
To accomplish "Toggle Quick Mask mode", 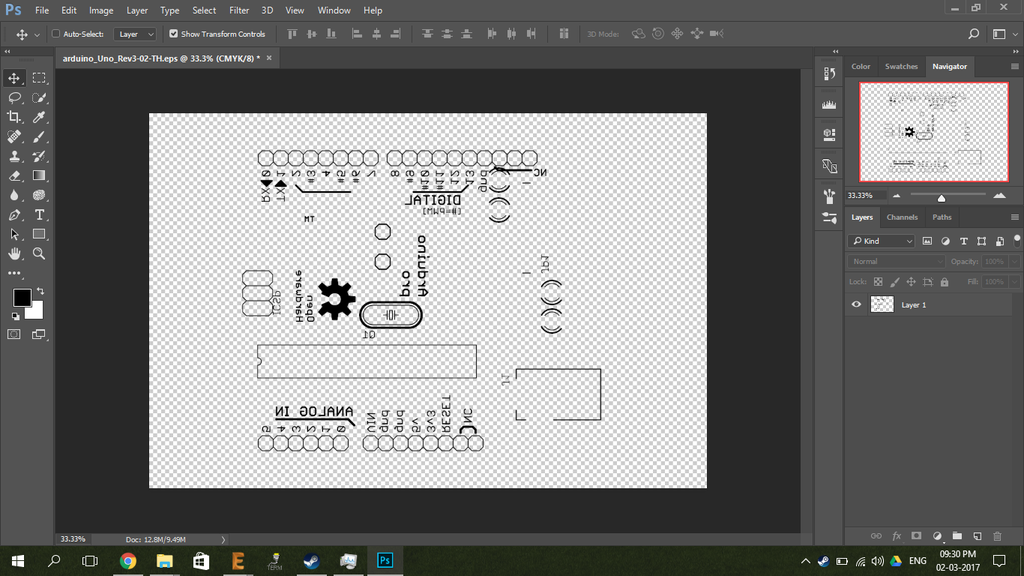I will 14,334.
